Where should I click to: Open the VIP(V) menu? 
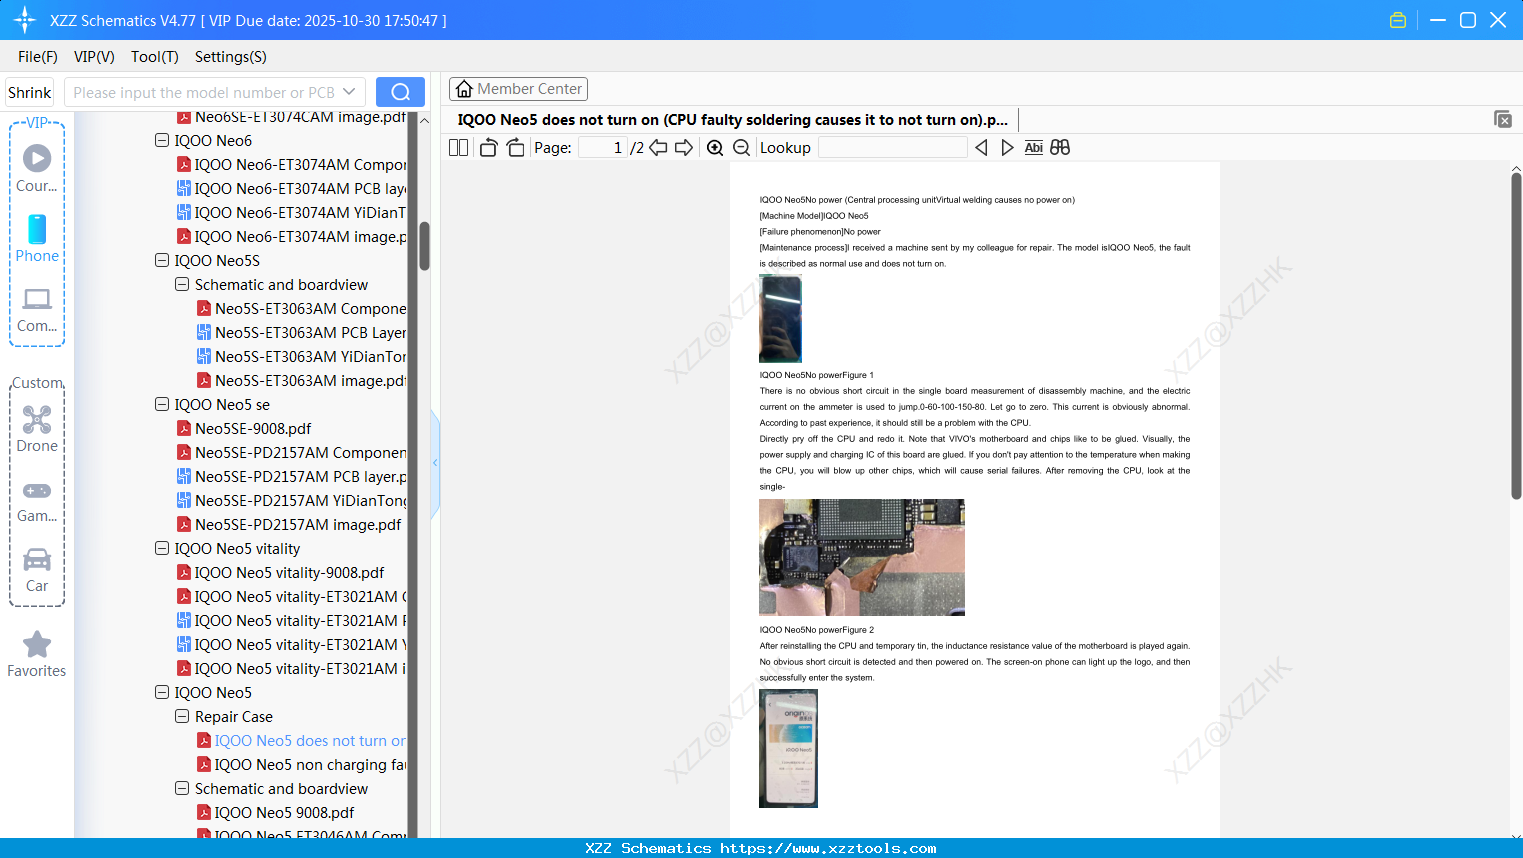(94, 57)
